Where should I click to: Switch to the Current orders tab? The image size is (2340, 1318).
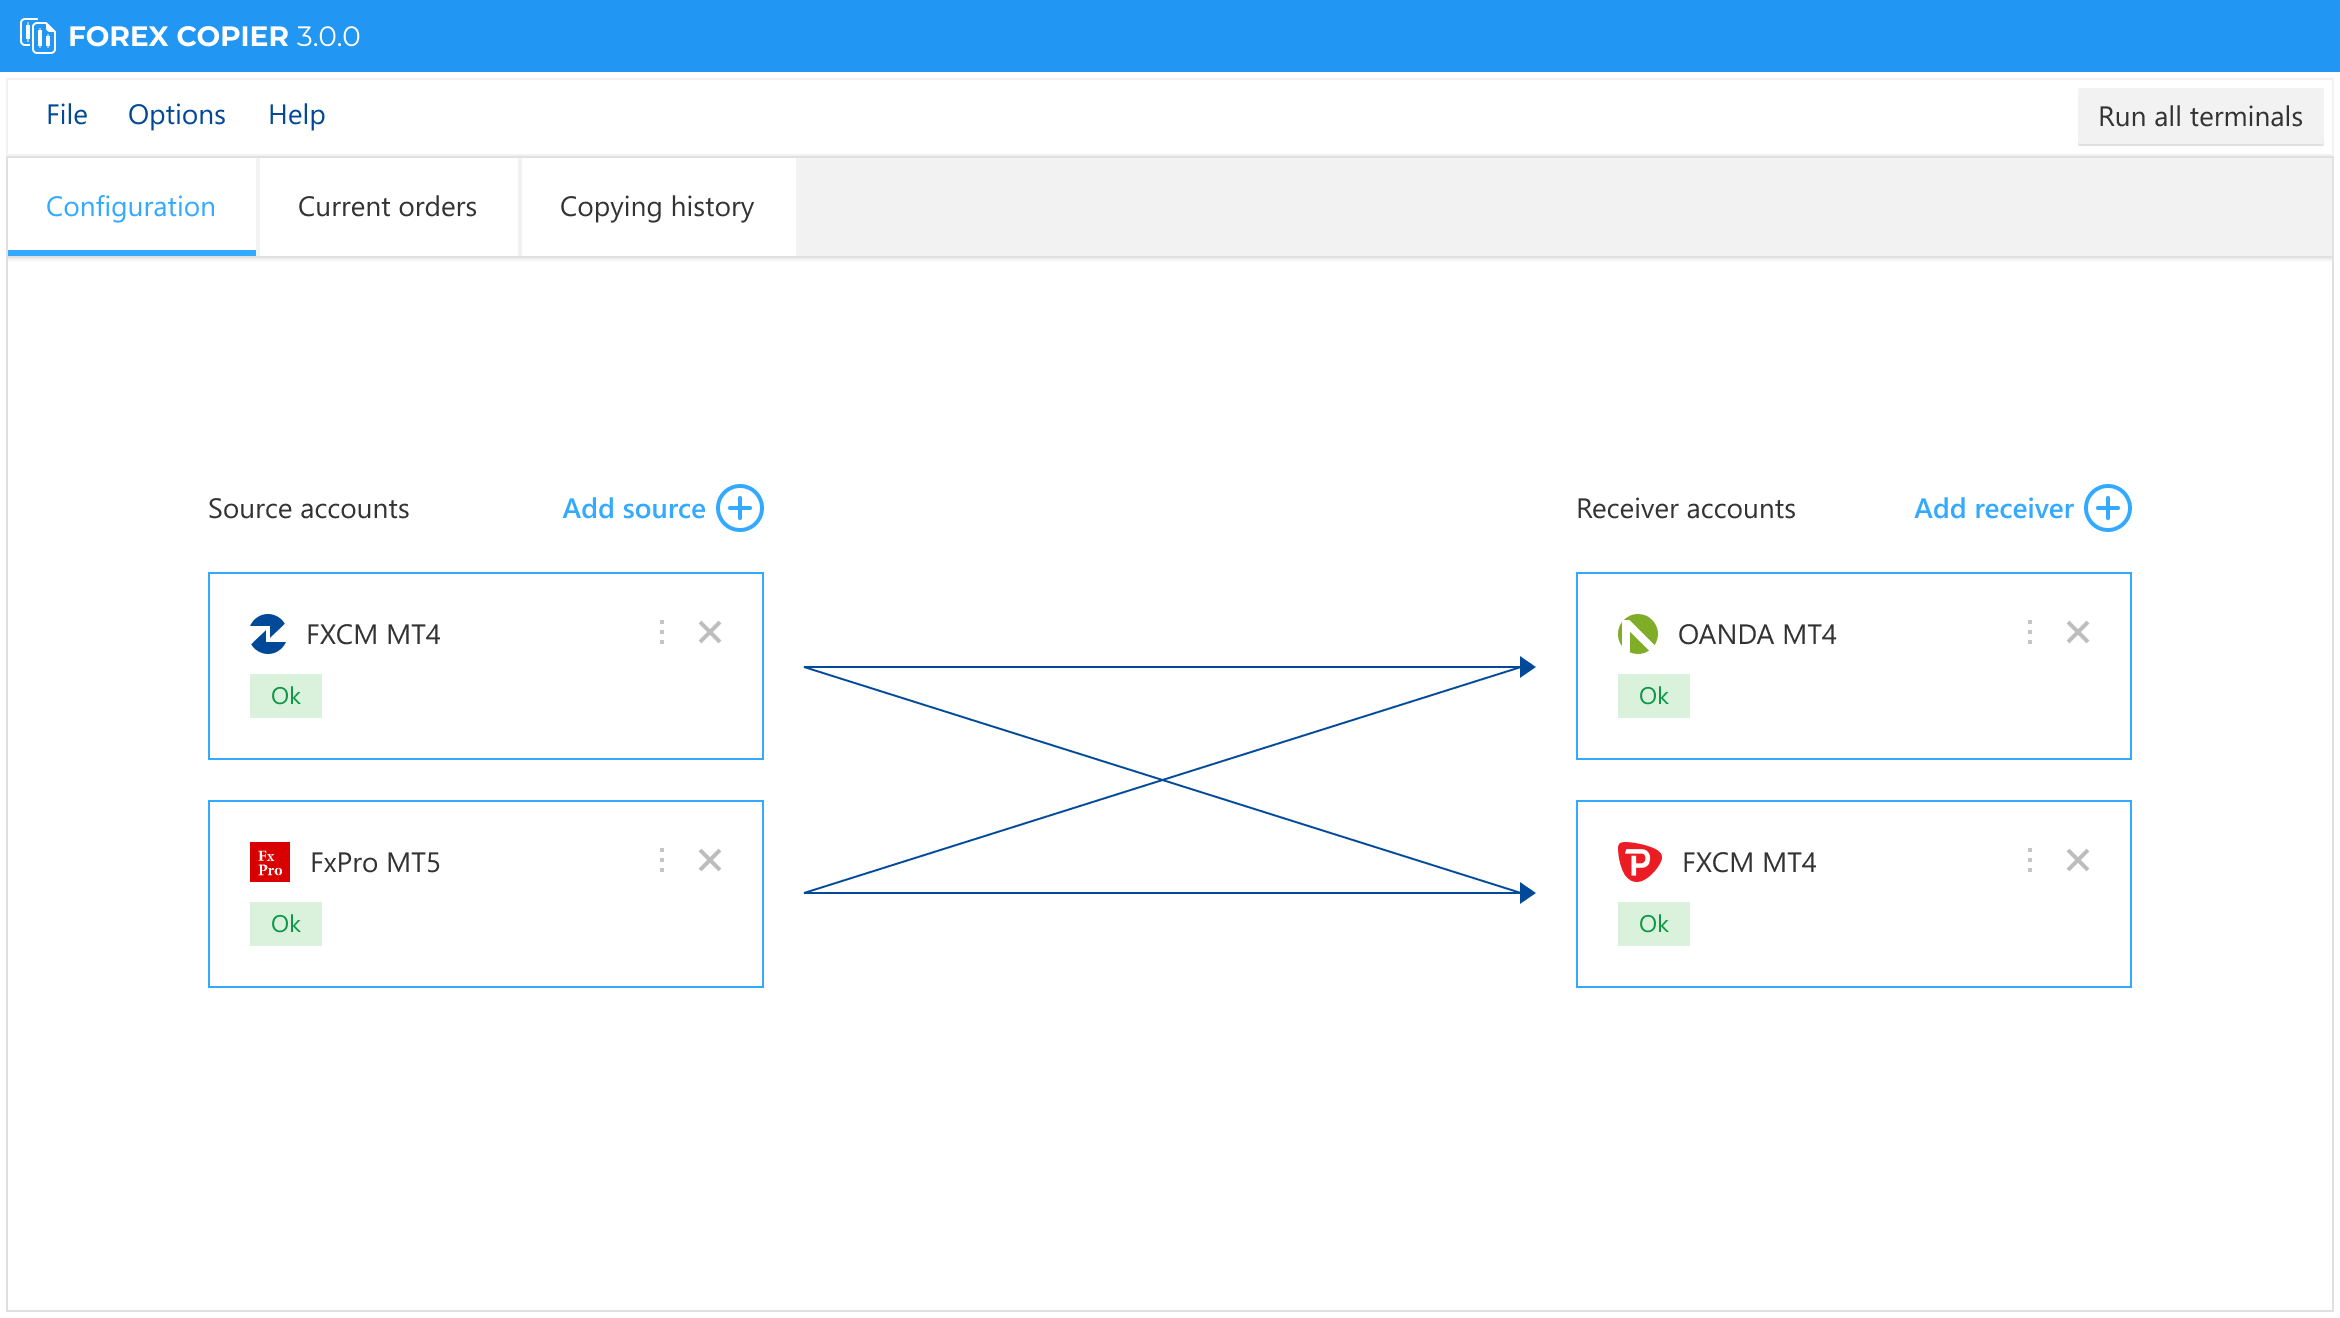(387, 207)
